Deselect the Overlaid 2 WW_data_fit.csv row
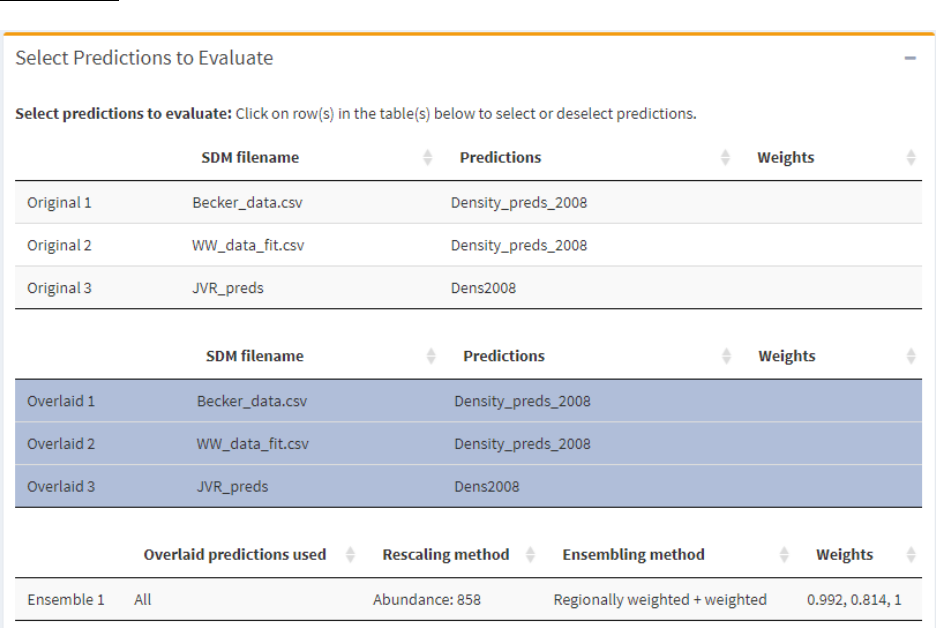The width and height of the screenshot is (936, 628). (x=469, y=444)
